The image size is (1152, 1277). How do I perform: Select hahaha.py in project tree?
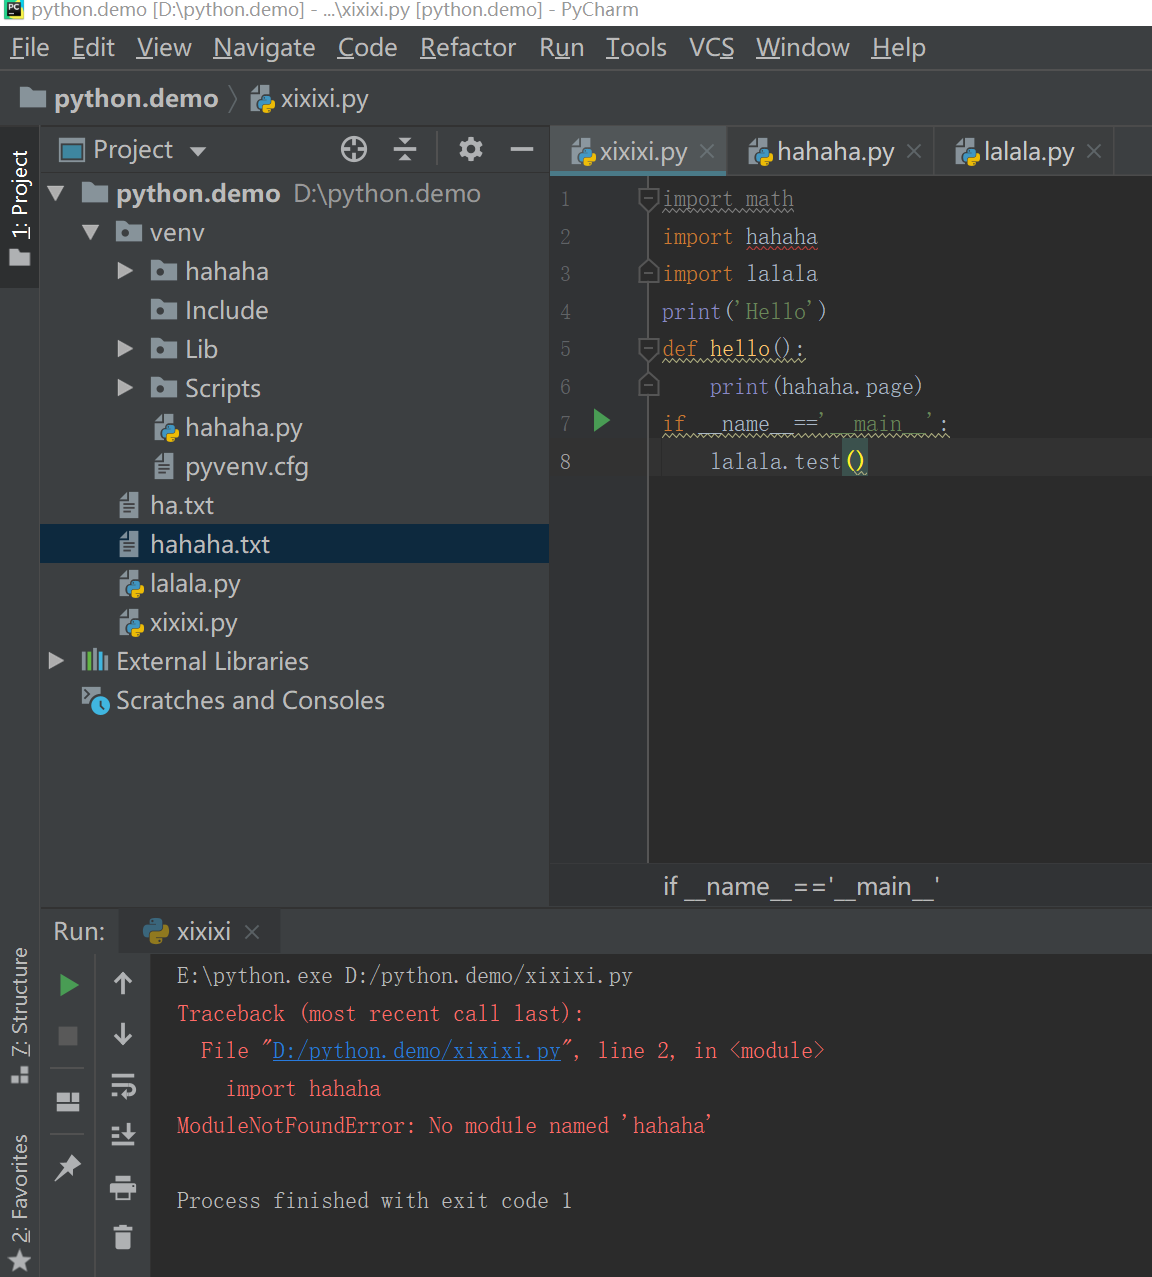coord(243,428)
